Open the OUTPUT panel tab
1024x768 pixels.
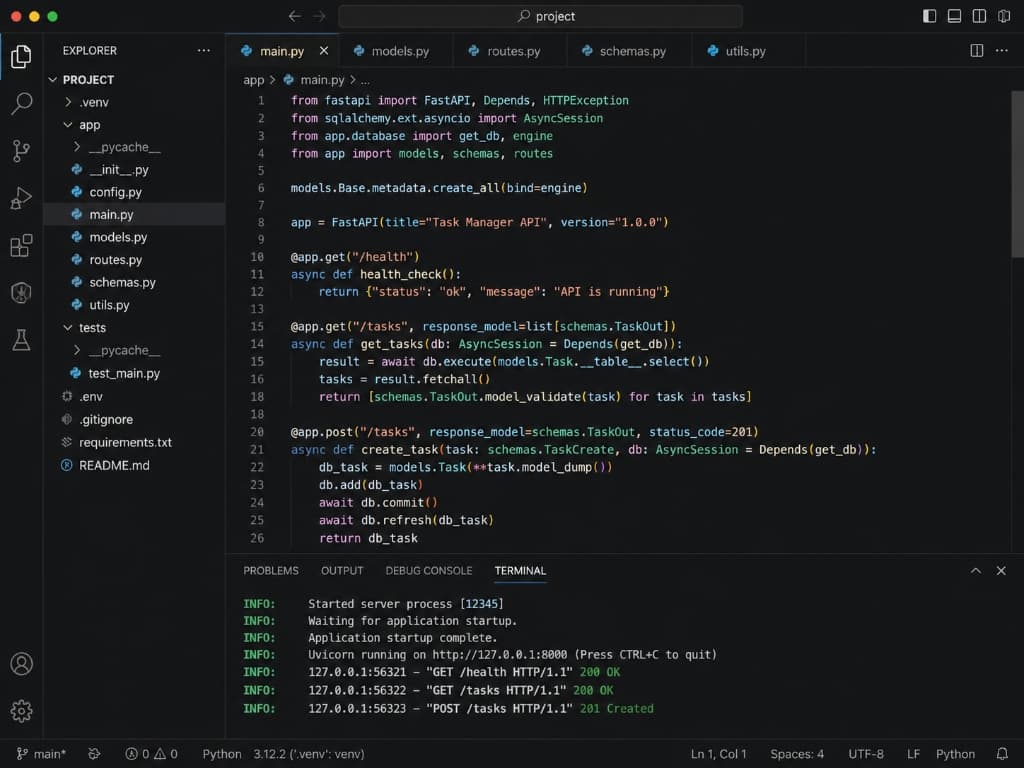pos(342,570)
